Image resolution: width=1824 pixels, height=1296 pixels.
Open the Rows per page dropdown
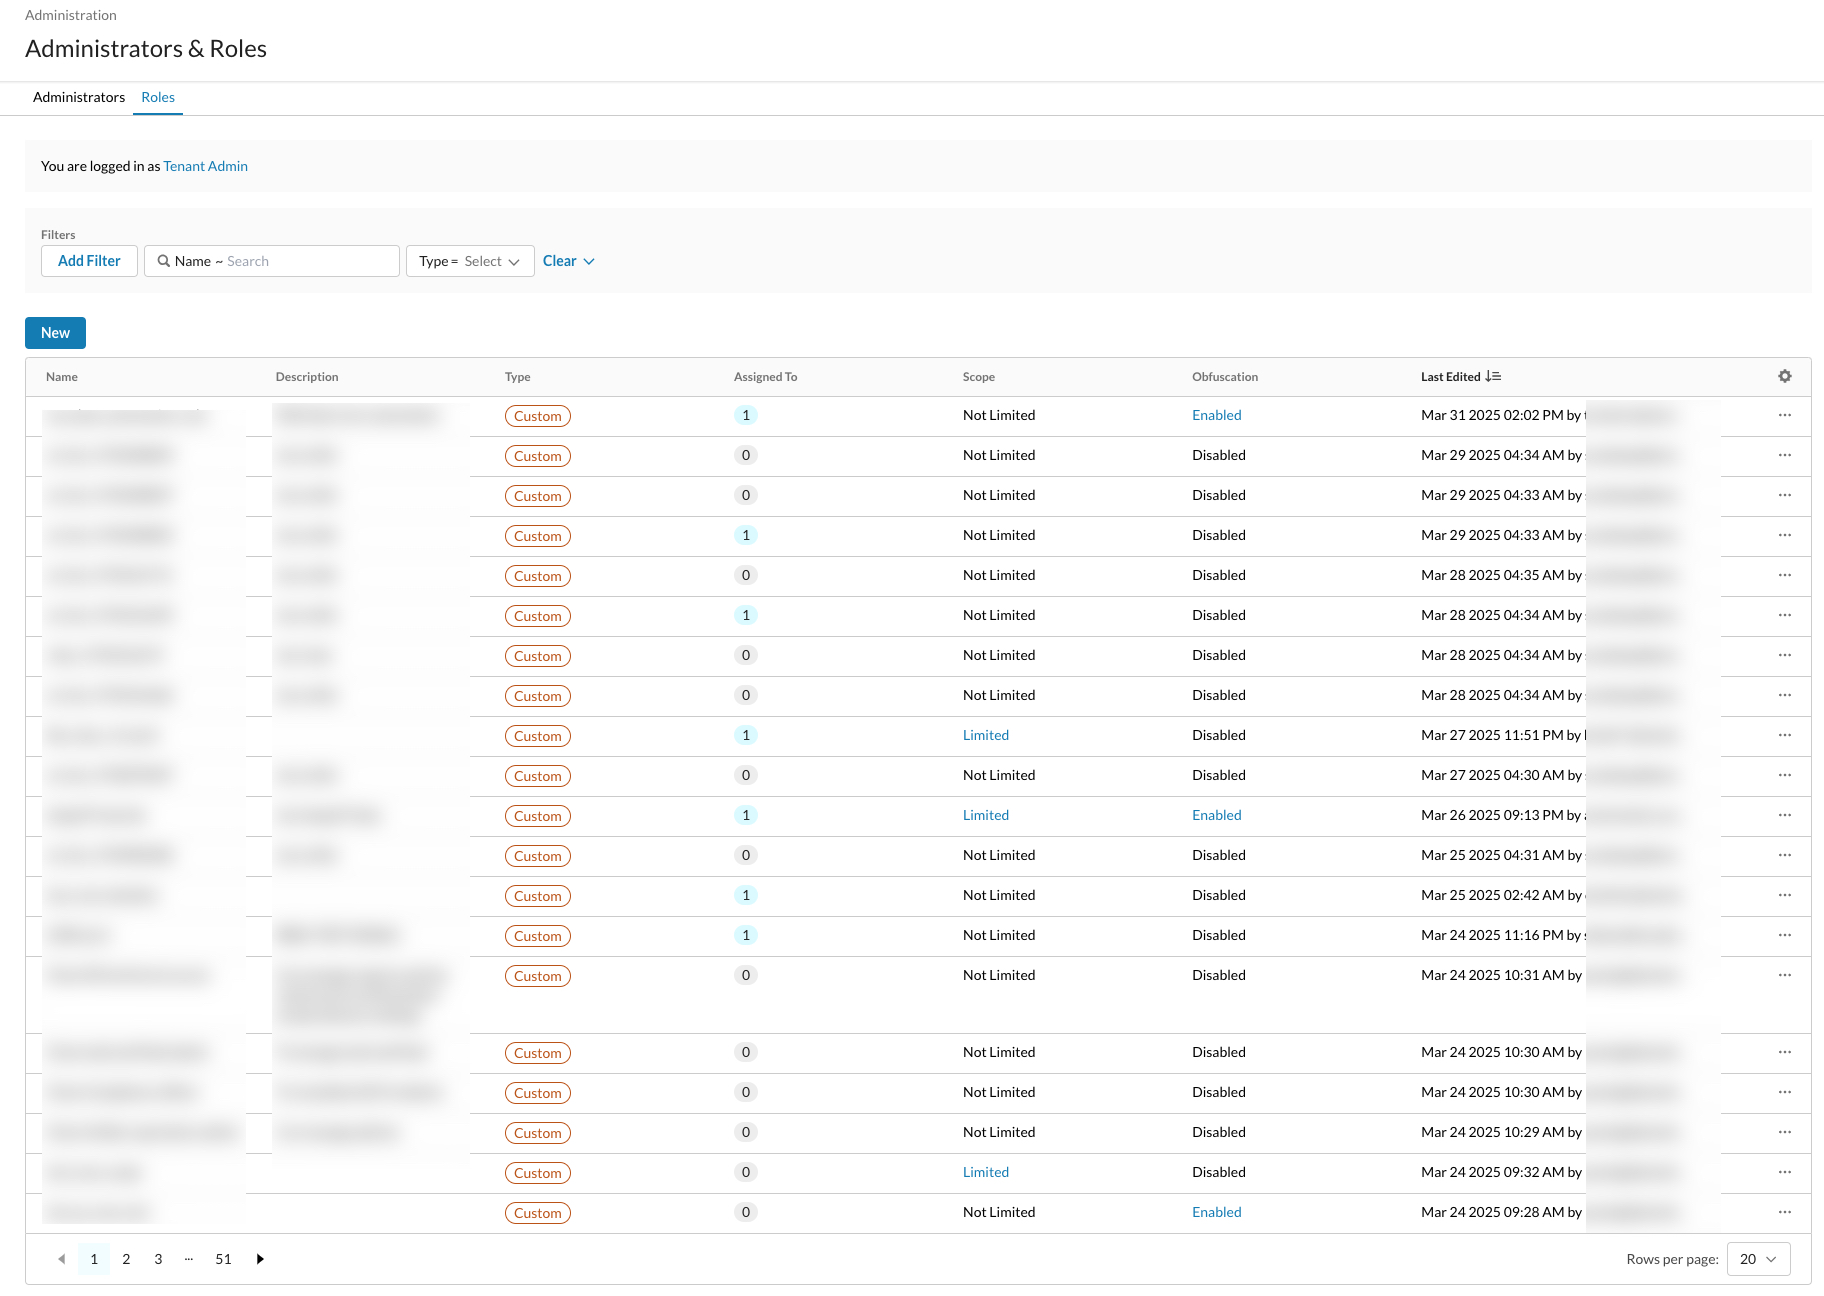tap(1757, 1259)
